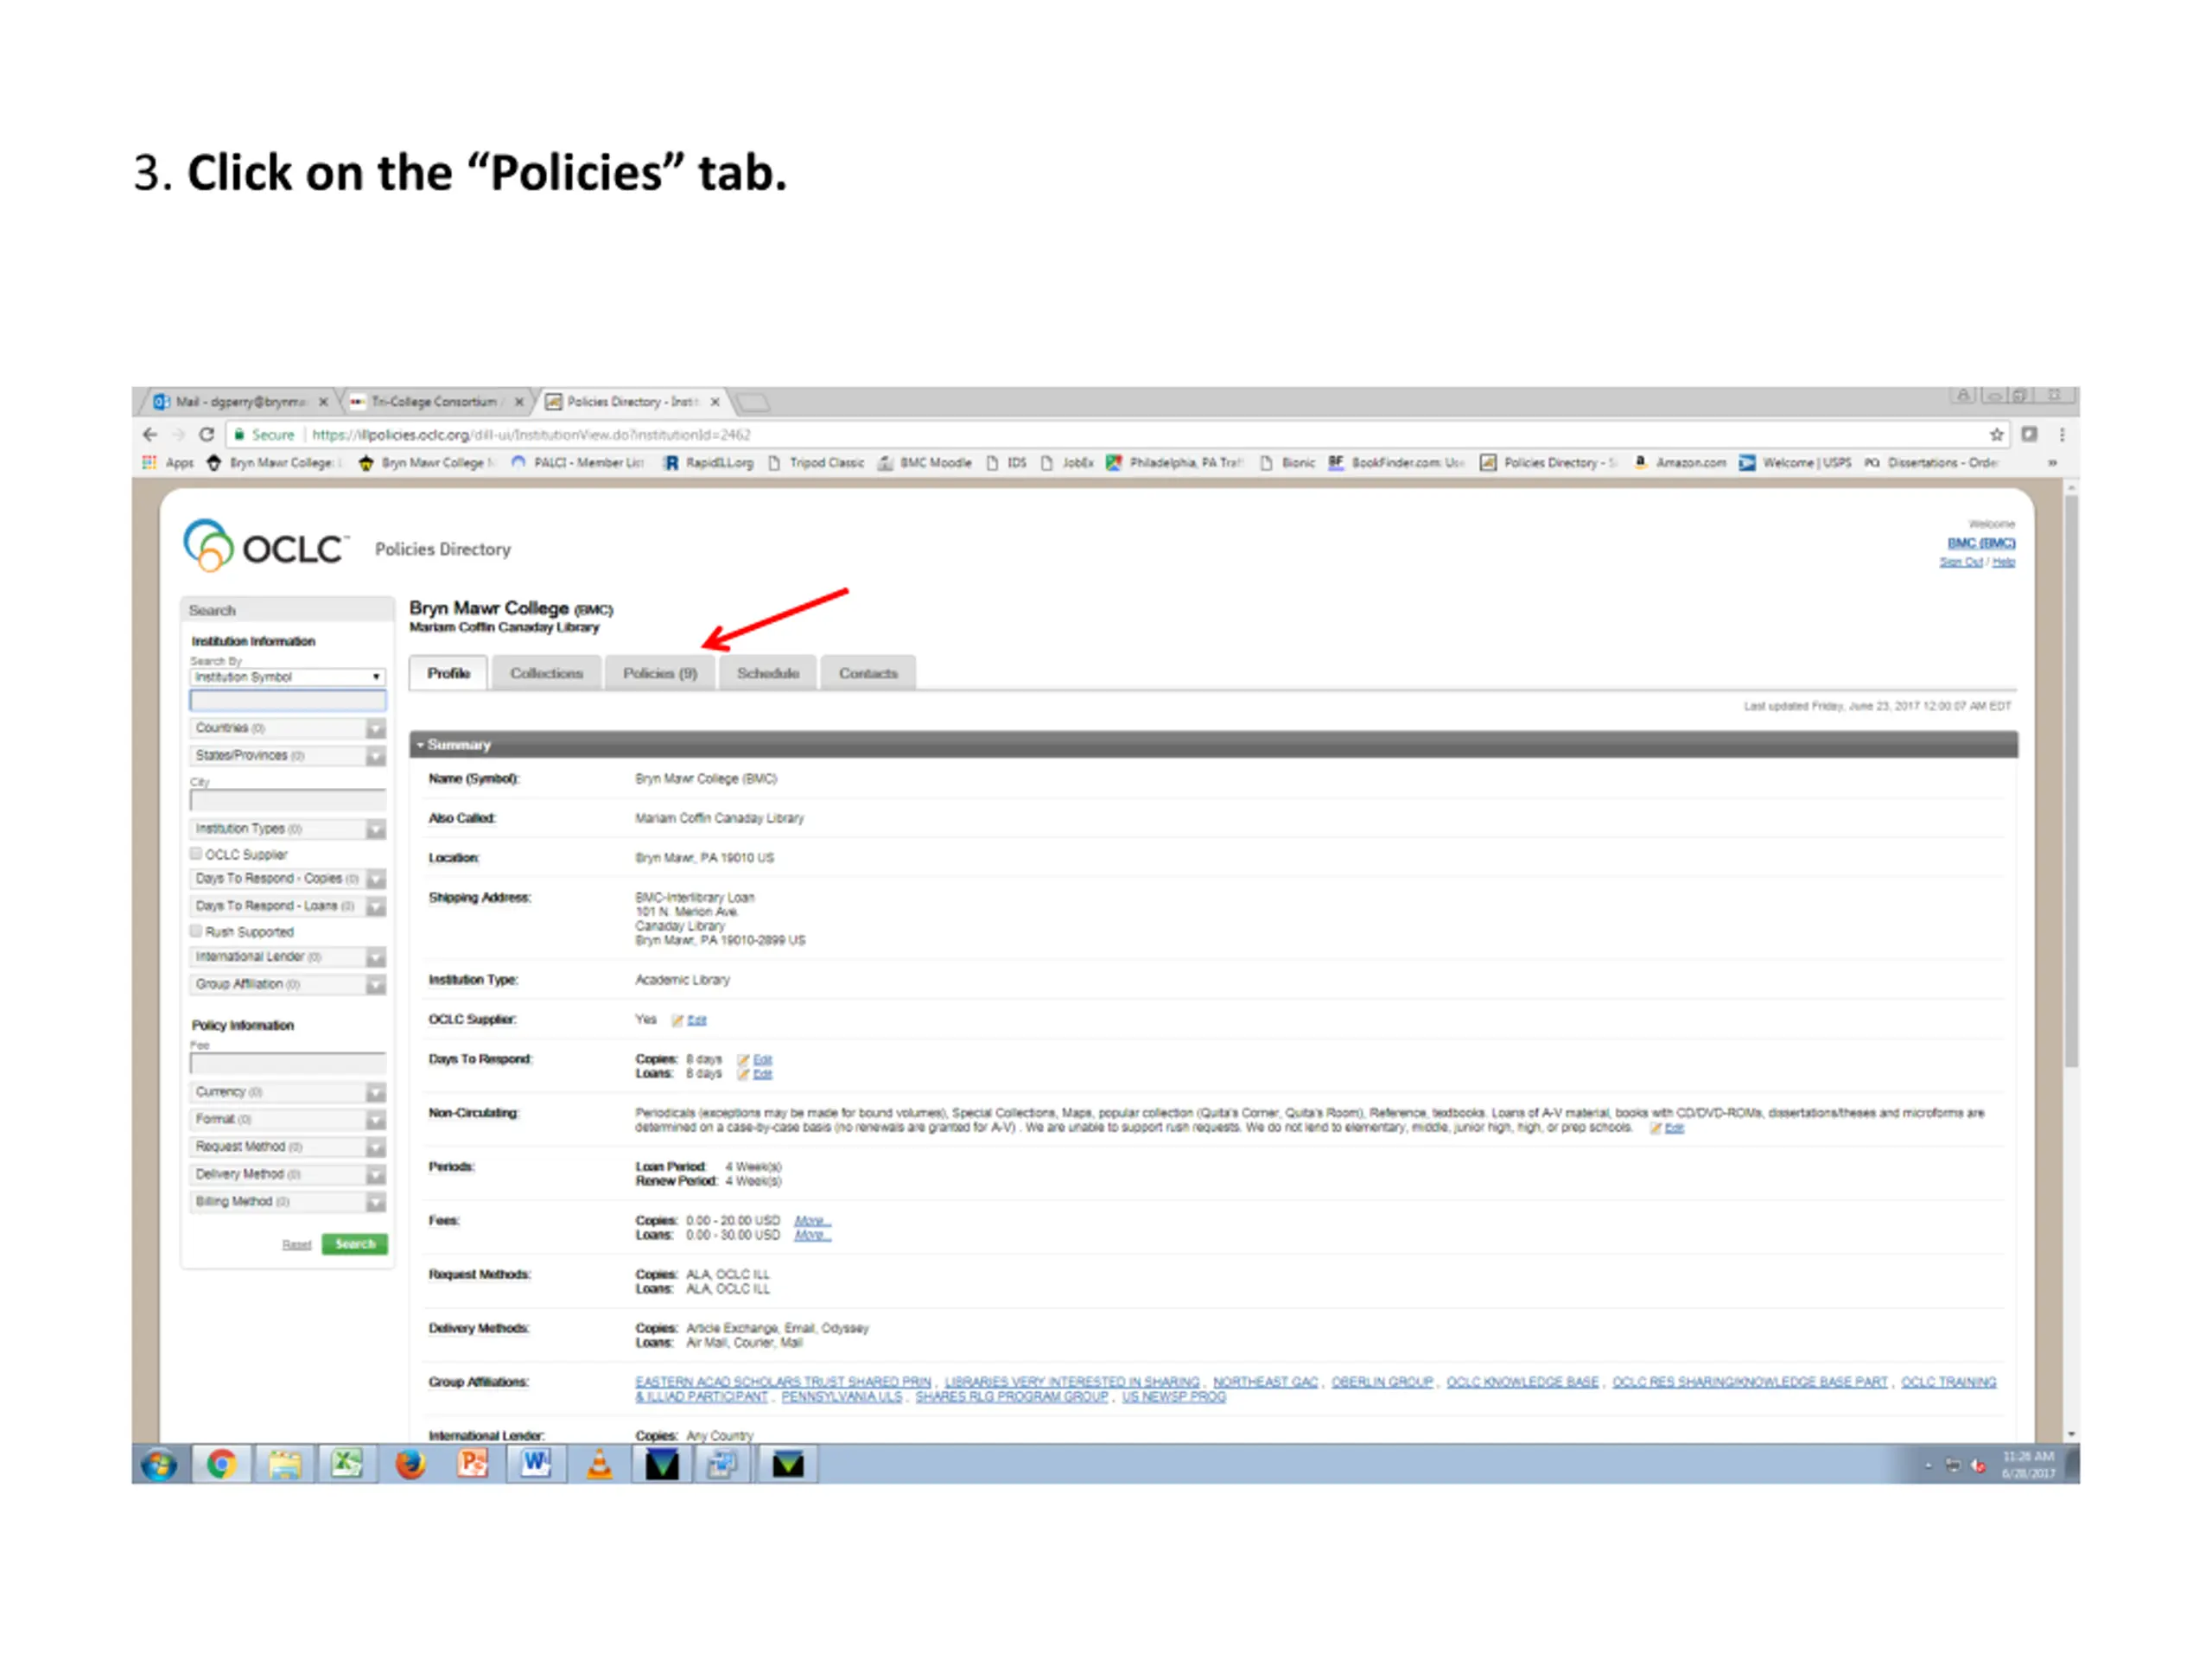Open Firefox from the taskbar
Viewport: 2212px width, 1659px height.
410,1465
